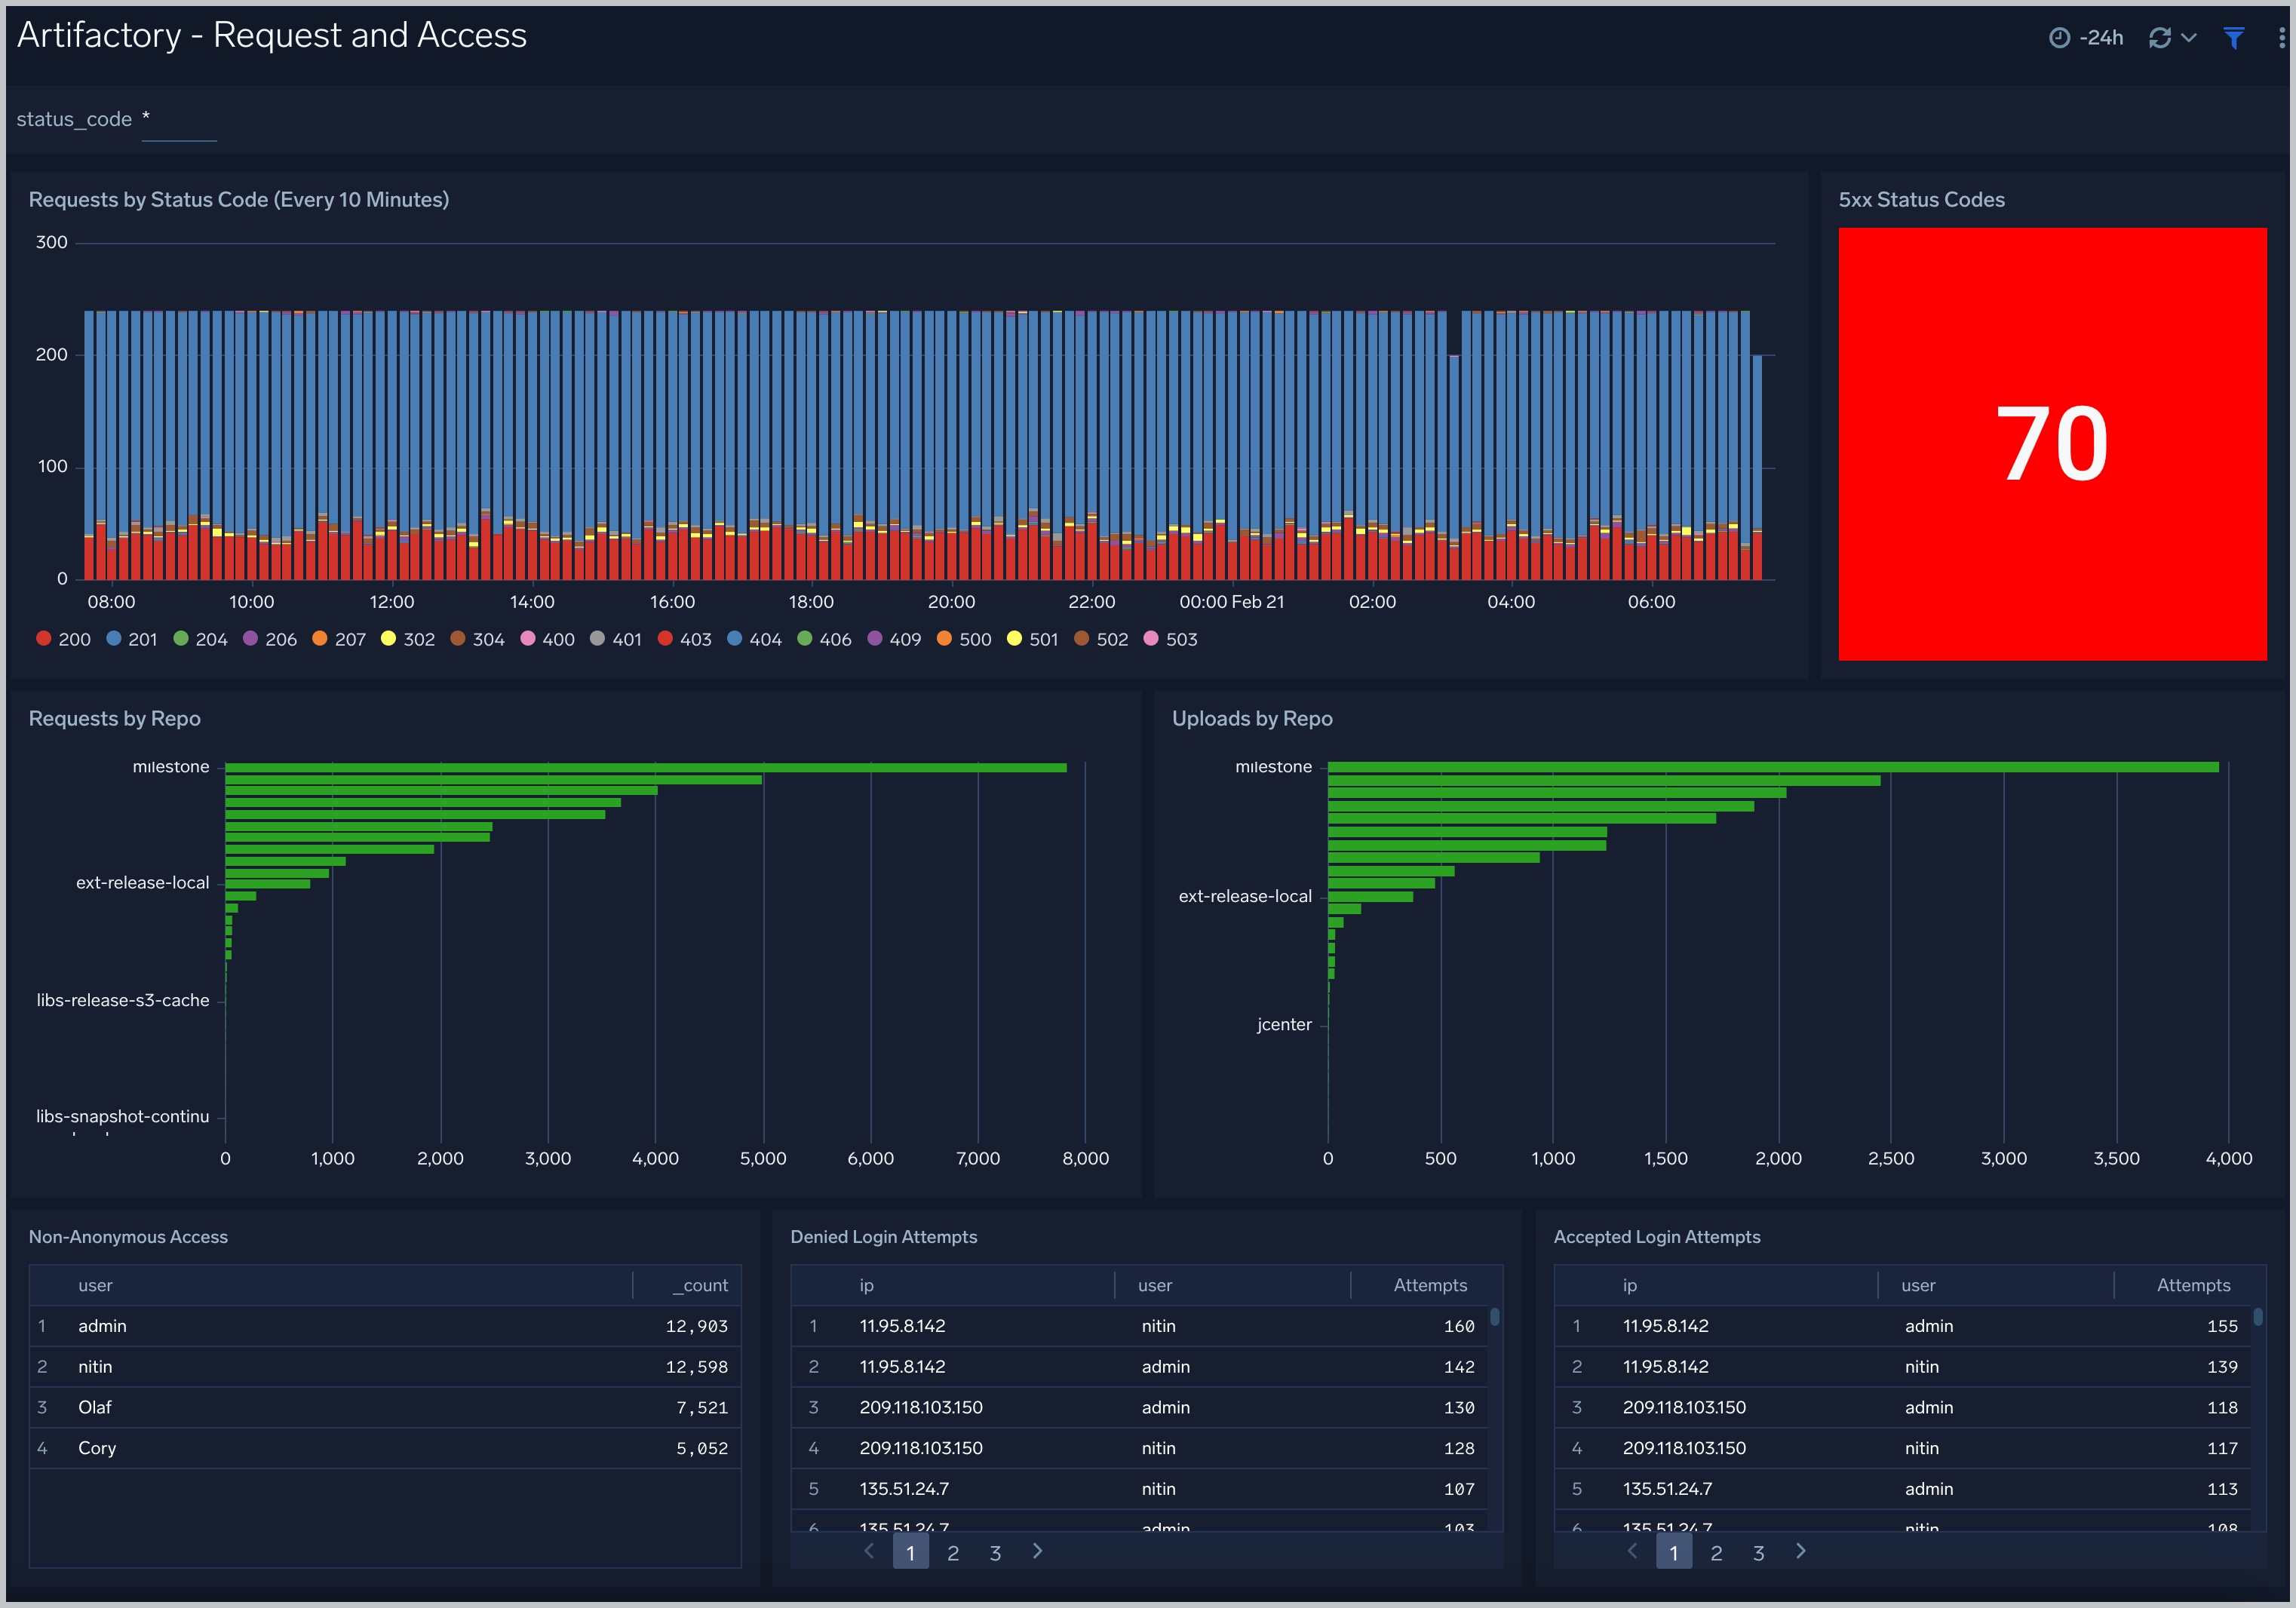Image resolution: width=2296 pixels, height=1608 pixels.
Task: Select accepted login row with 155 attempts
Action: (1902, 1326)
